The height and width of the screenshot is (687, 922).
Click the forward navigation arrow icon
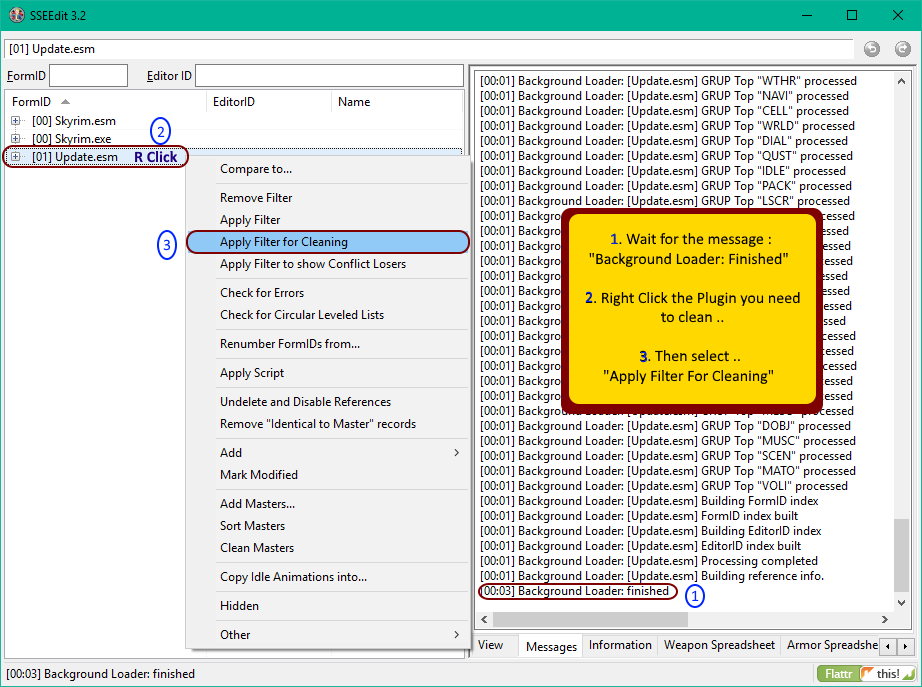(x=903, y=49)
